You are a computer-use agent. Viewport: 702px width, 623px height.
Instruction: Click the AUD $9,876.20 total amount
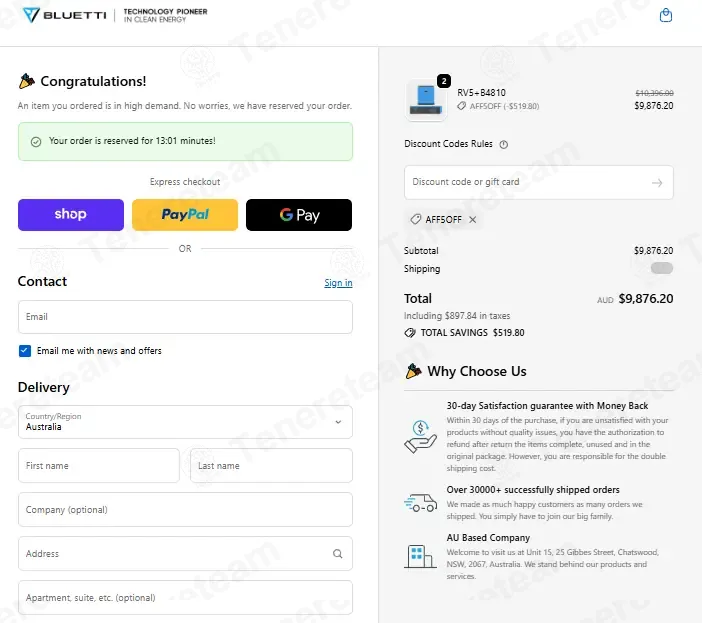point(635,299)
